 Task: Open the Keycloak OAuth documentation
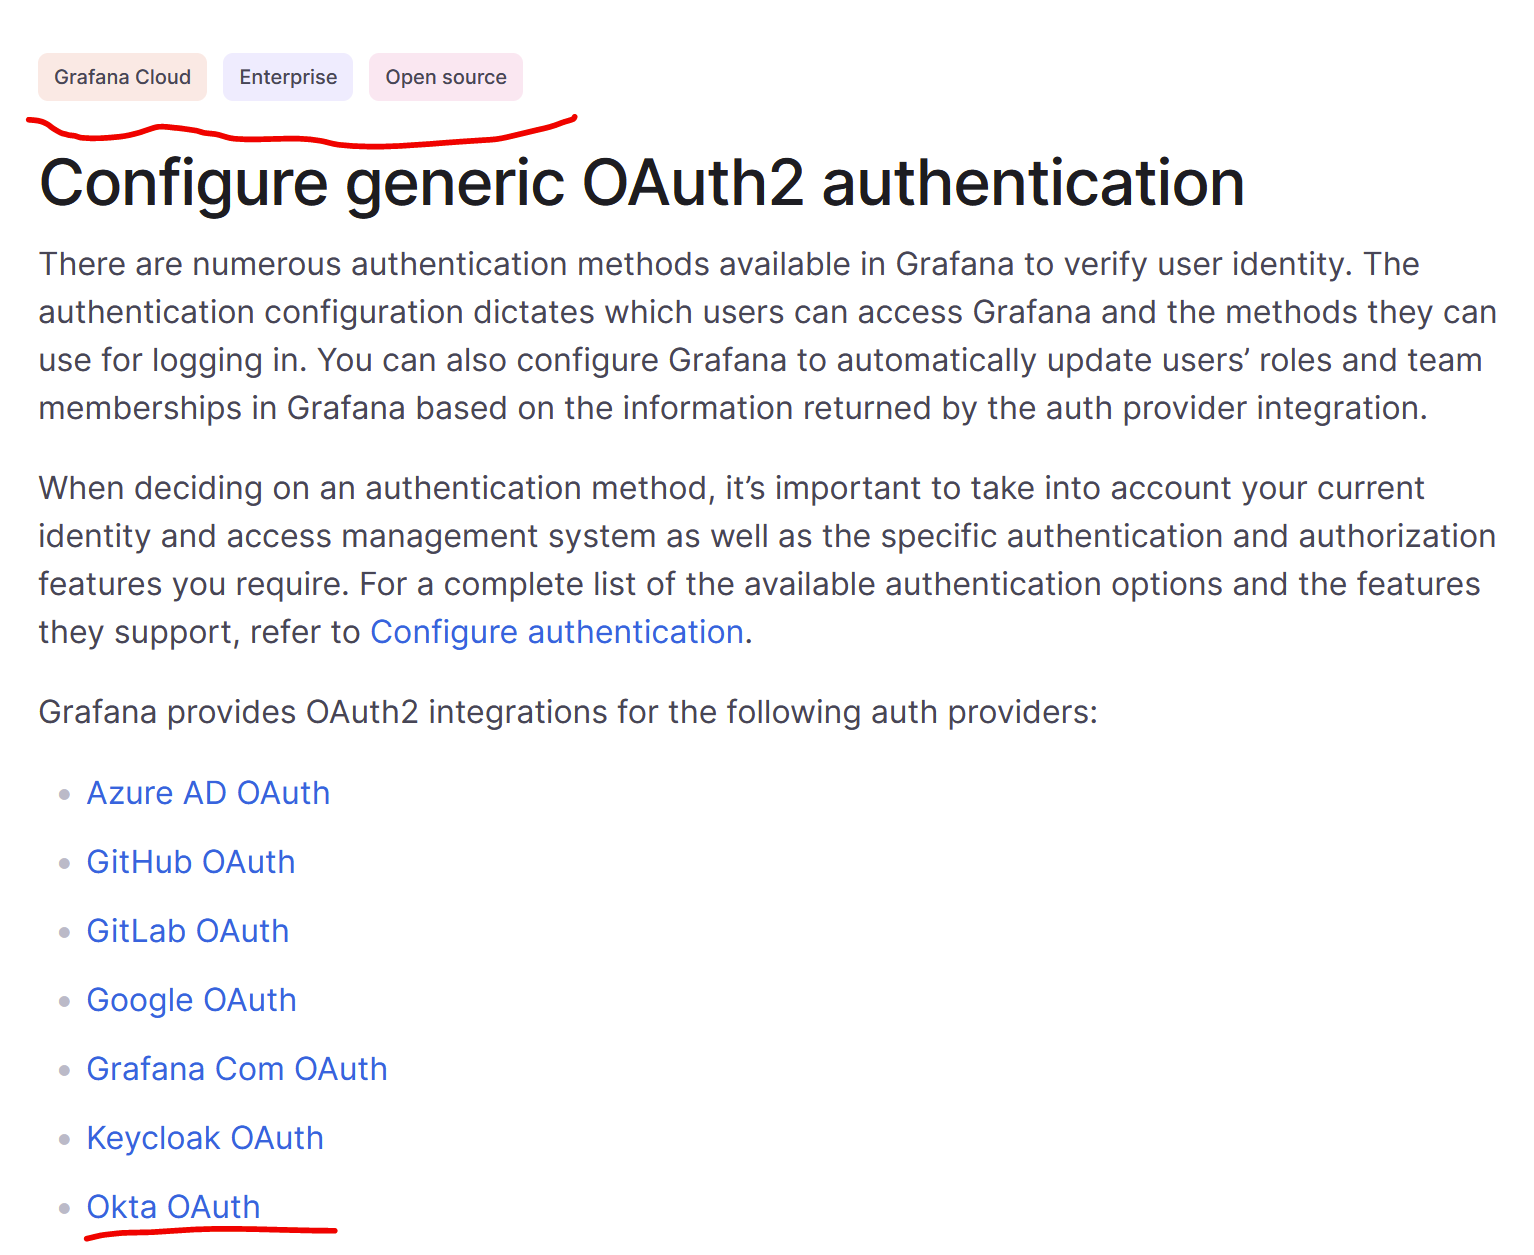point(205,1137)
